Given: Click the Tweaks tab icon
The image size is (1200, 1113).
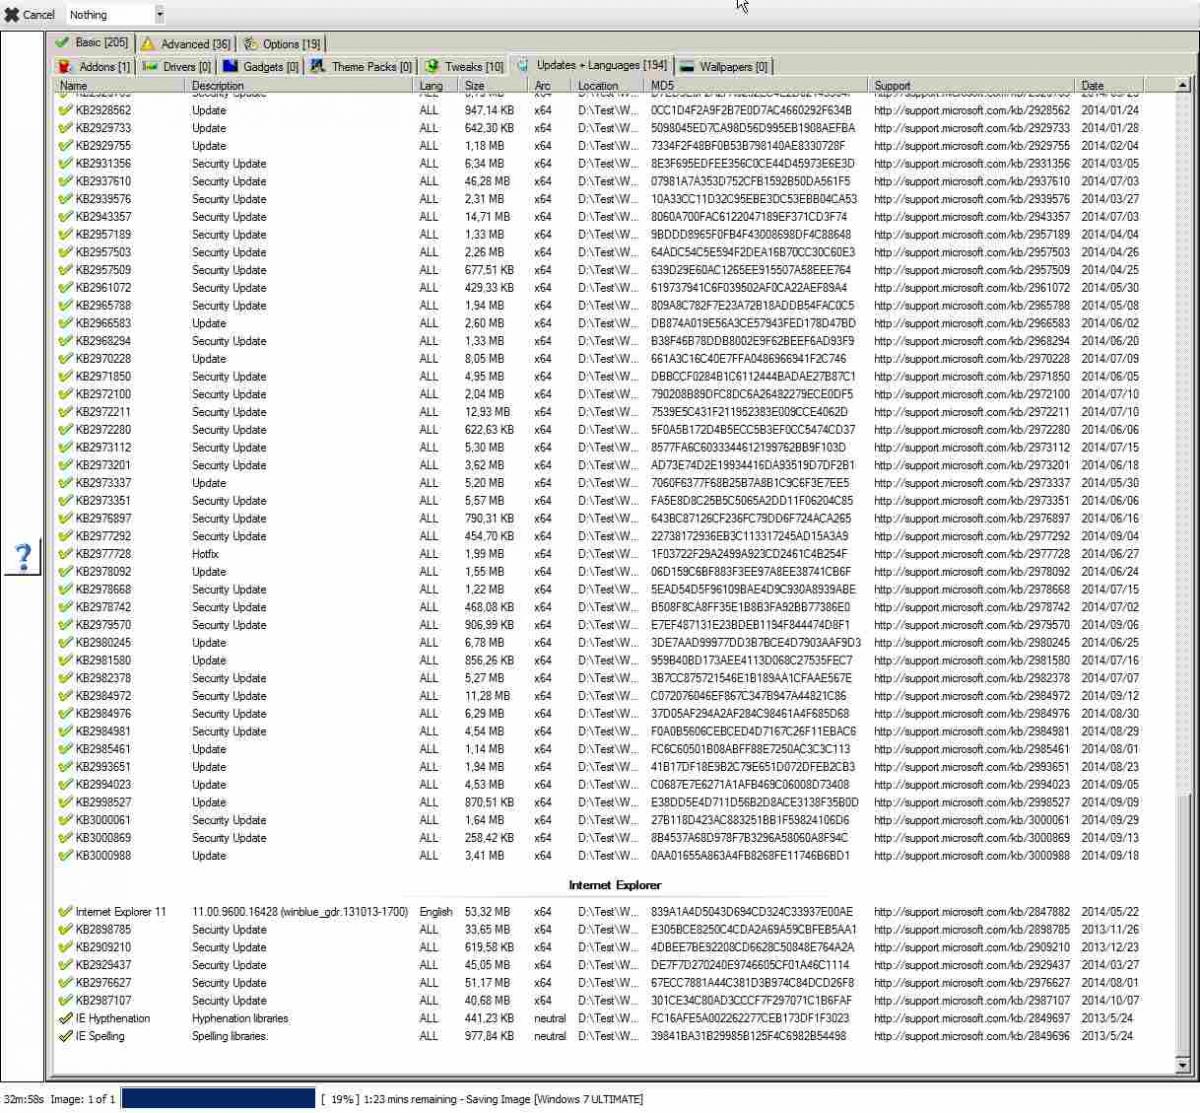Looking at the screenshot, I should tap(432, 67).
